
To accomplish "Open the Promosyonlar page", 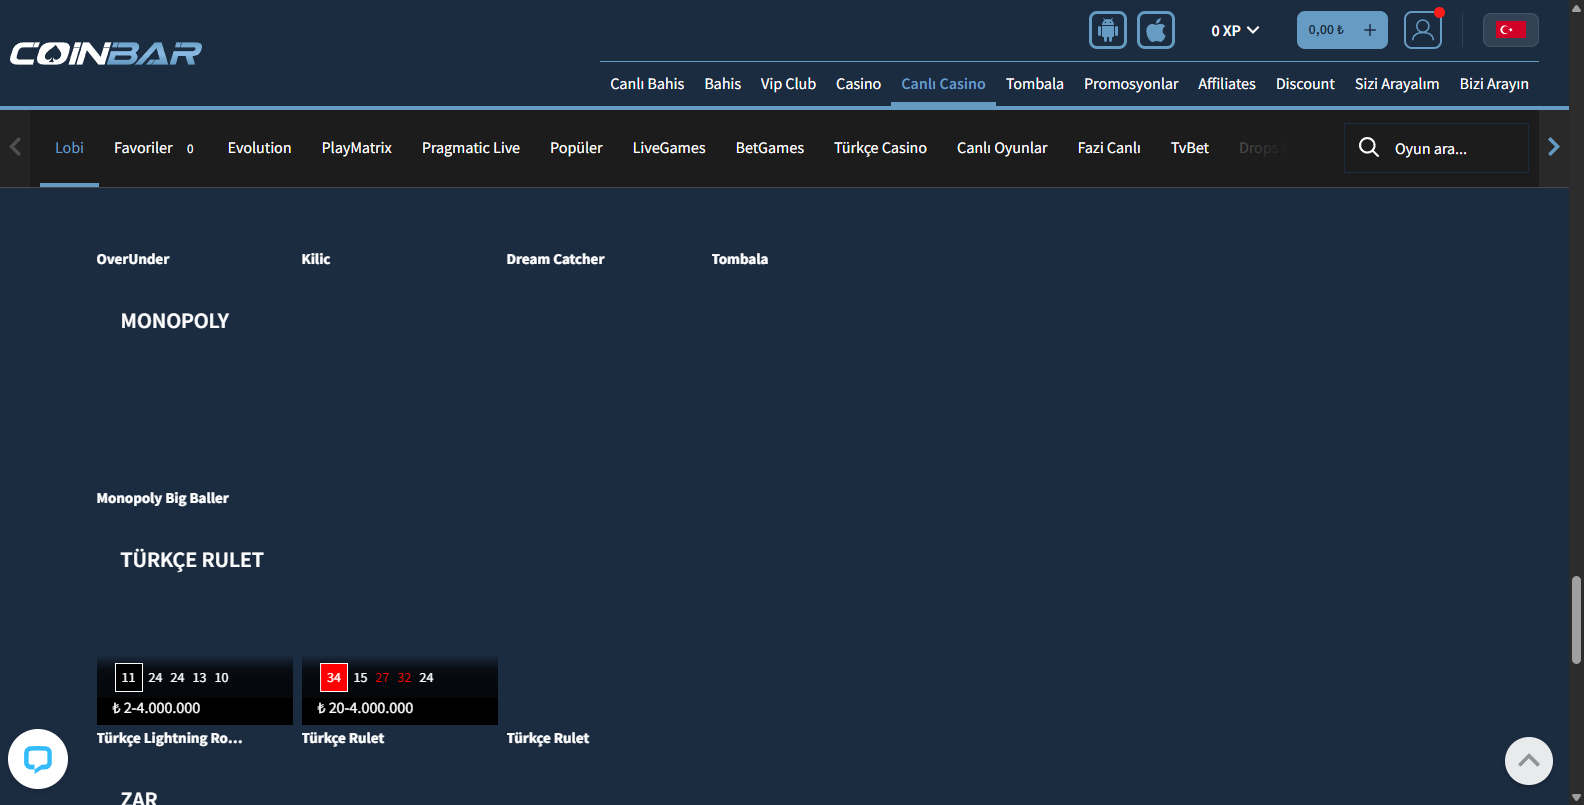I will pos(1131,84).
